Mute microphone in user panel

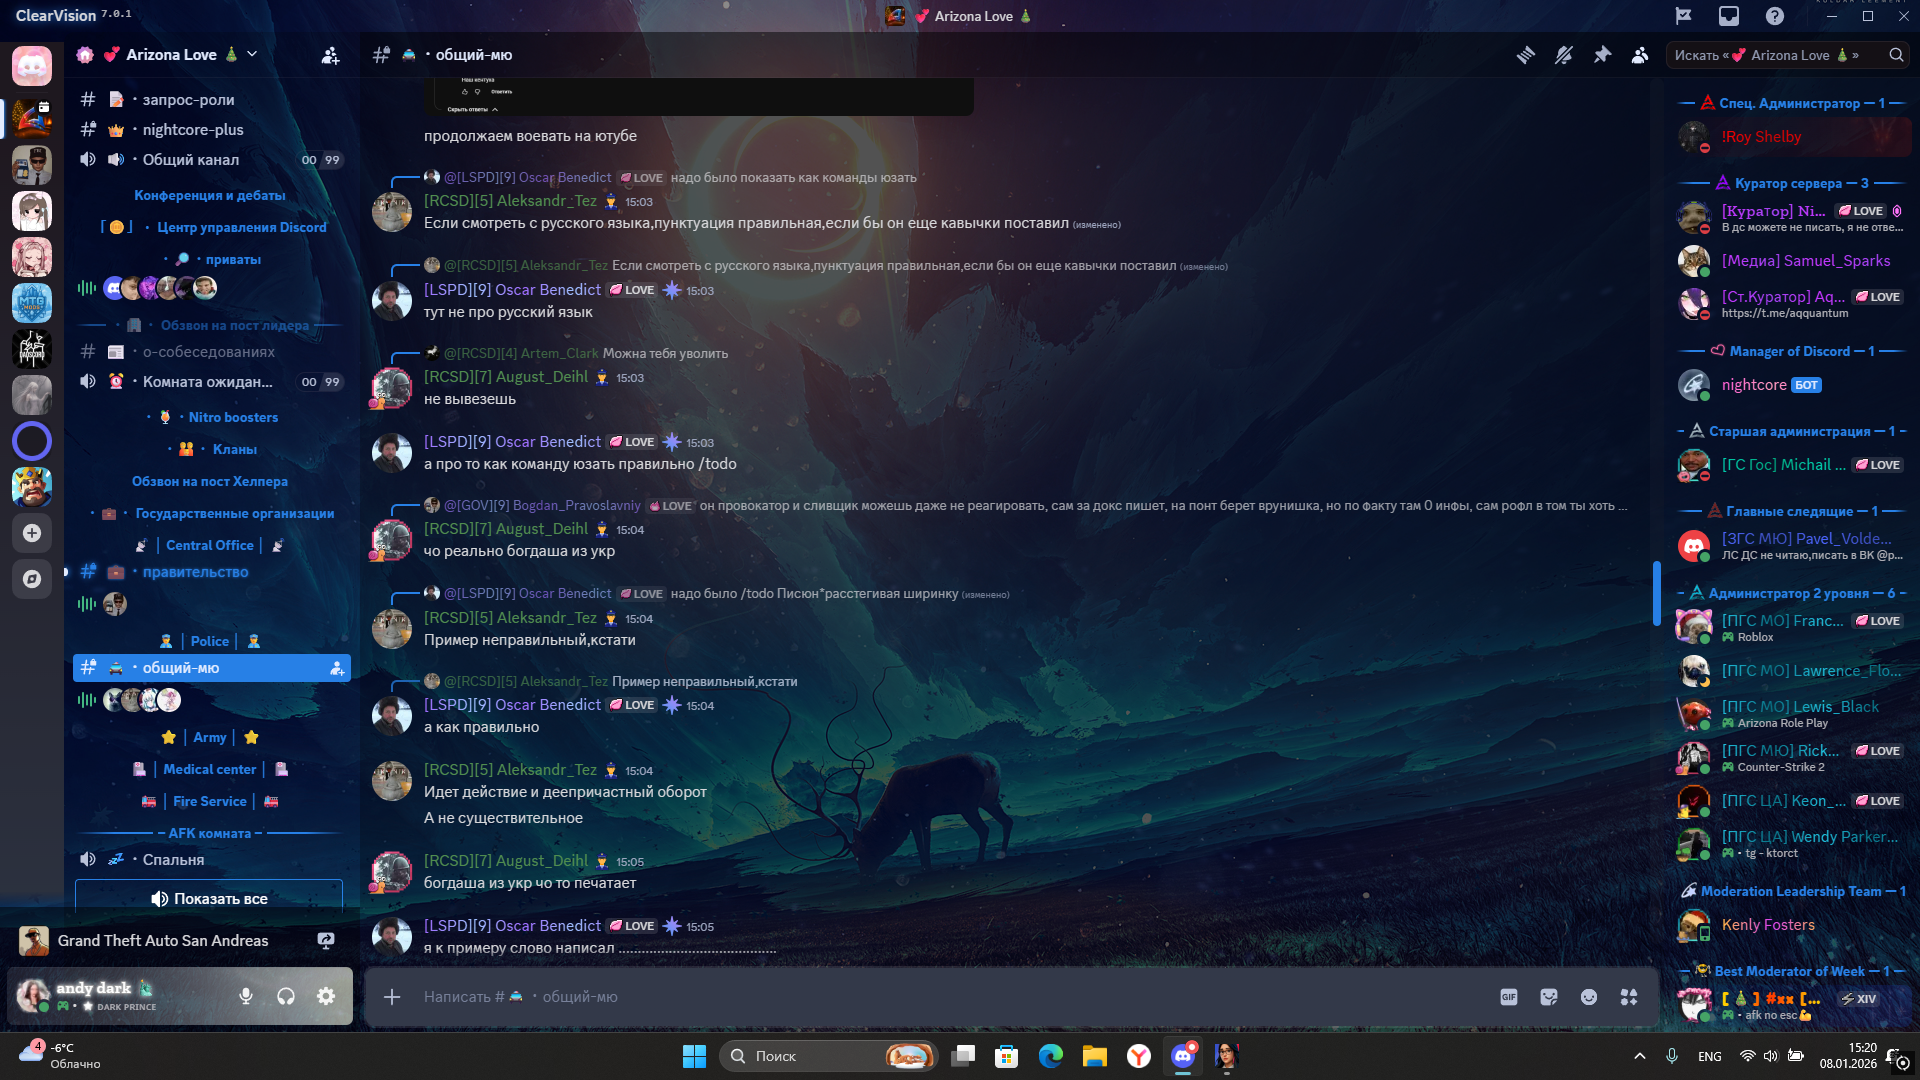[x=246, y=996]
